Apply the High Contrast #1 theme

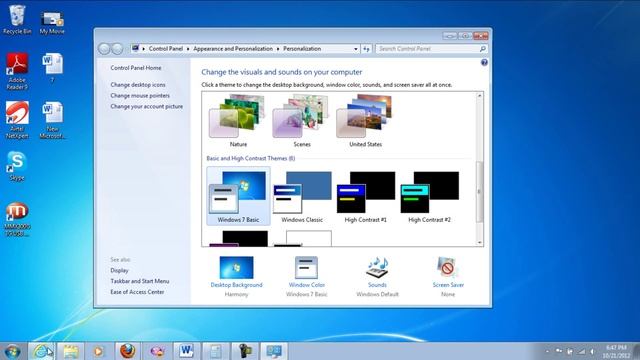tap(366, 197)
